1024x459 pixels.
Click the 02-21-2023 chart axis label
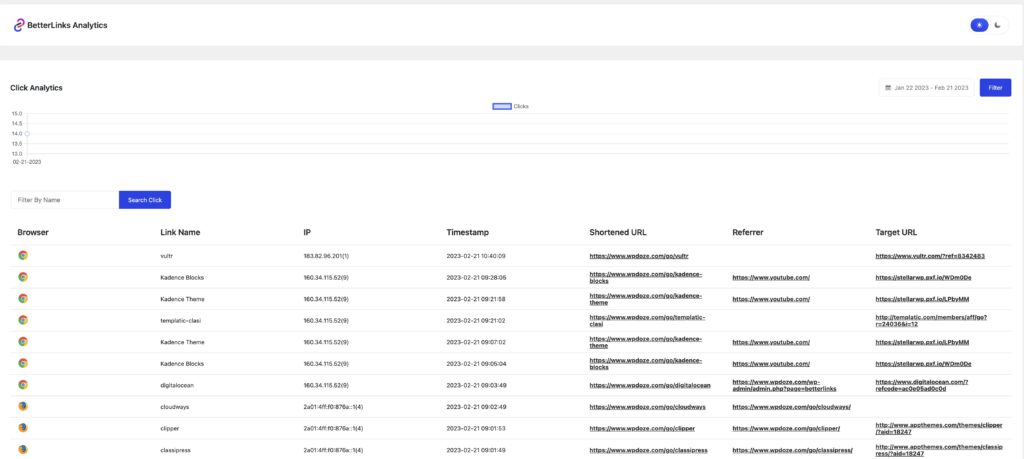(27, 162)
